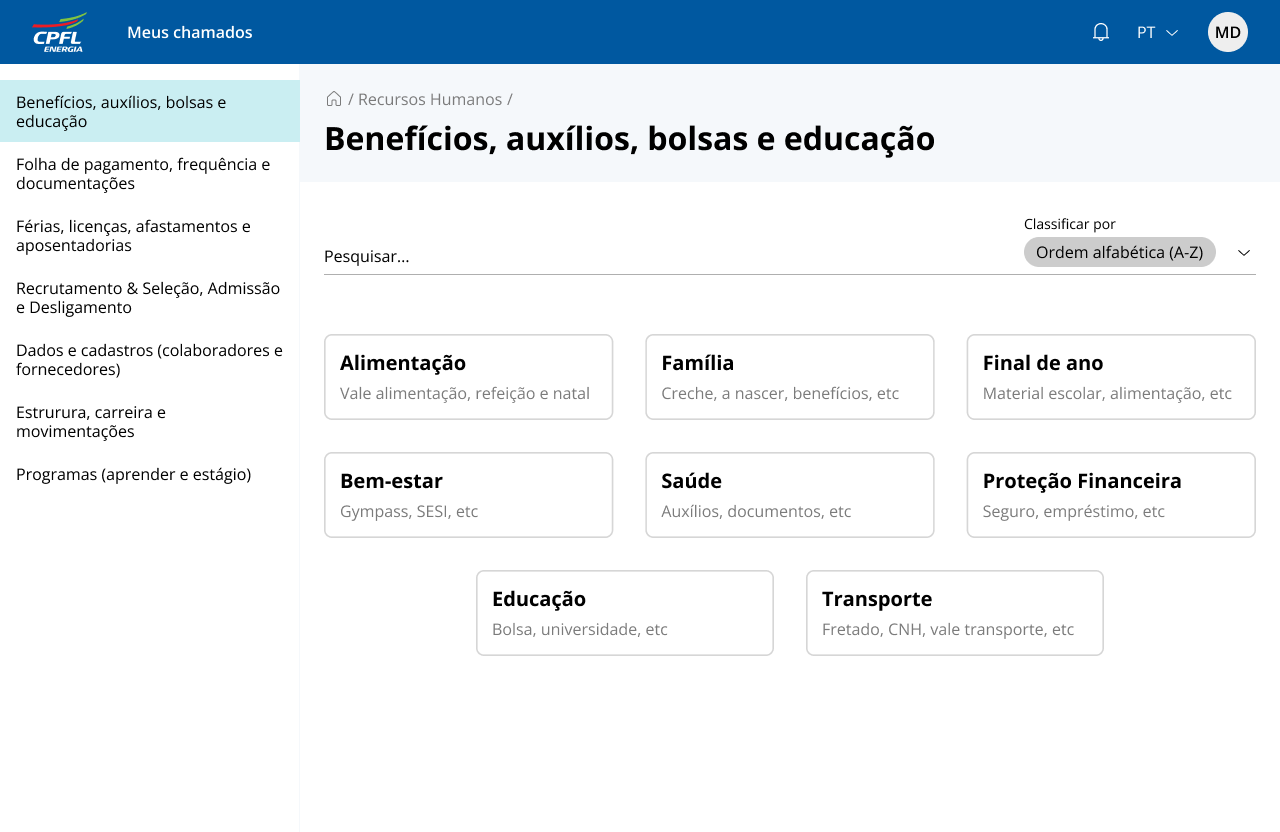The image size is (1280, 832).
Task: Open the Transporte card
Action: 955,613
